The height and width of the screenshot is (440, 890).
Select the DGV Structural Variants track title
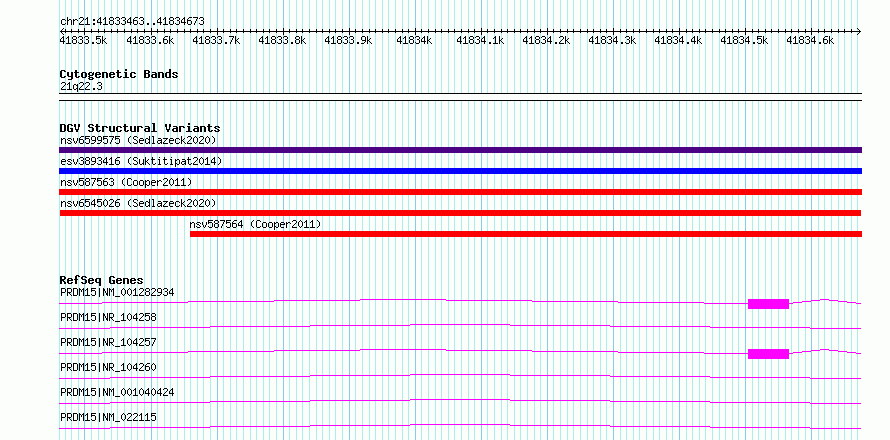(140, 128)
